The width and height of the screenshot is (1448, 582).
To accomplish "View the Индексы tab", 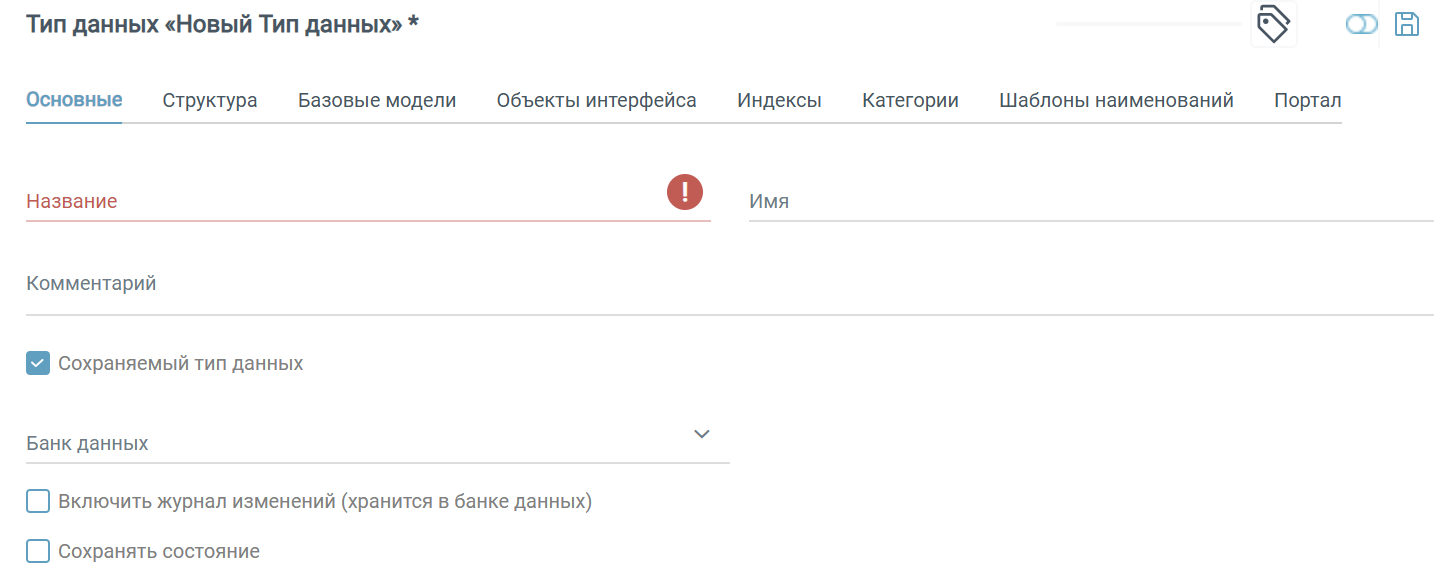I will click(779, 100).
